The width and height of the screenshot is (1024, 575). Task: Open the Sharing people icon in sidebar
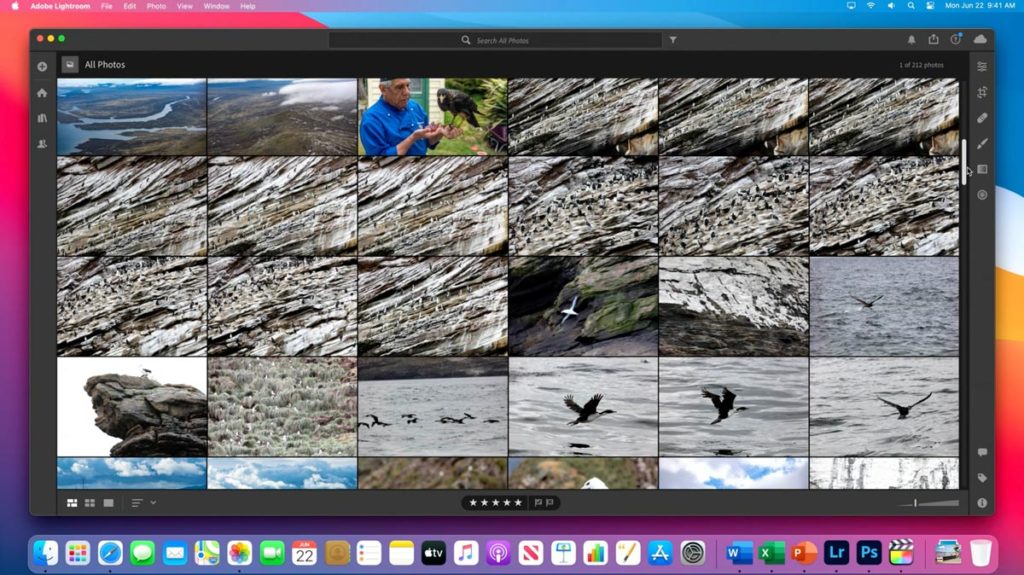coord(42,144)
